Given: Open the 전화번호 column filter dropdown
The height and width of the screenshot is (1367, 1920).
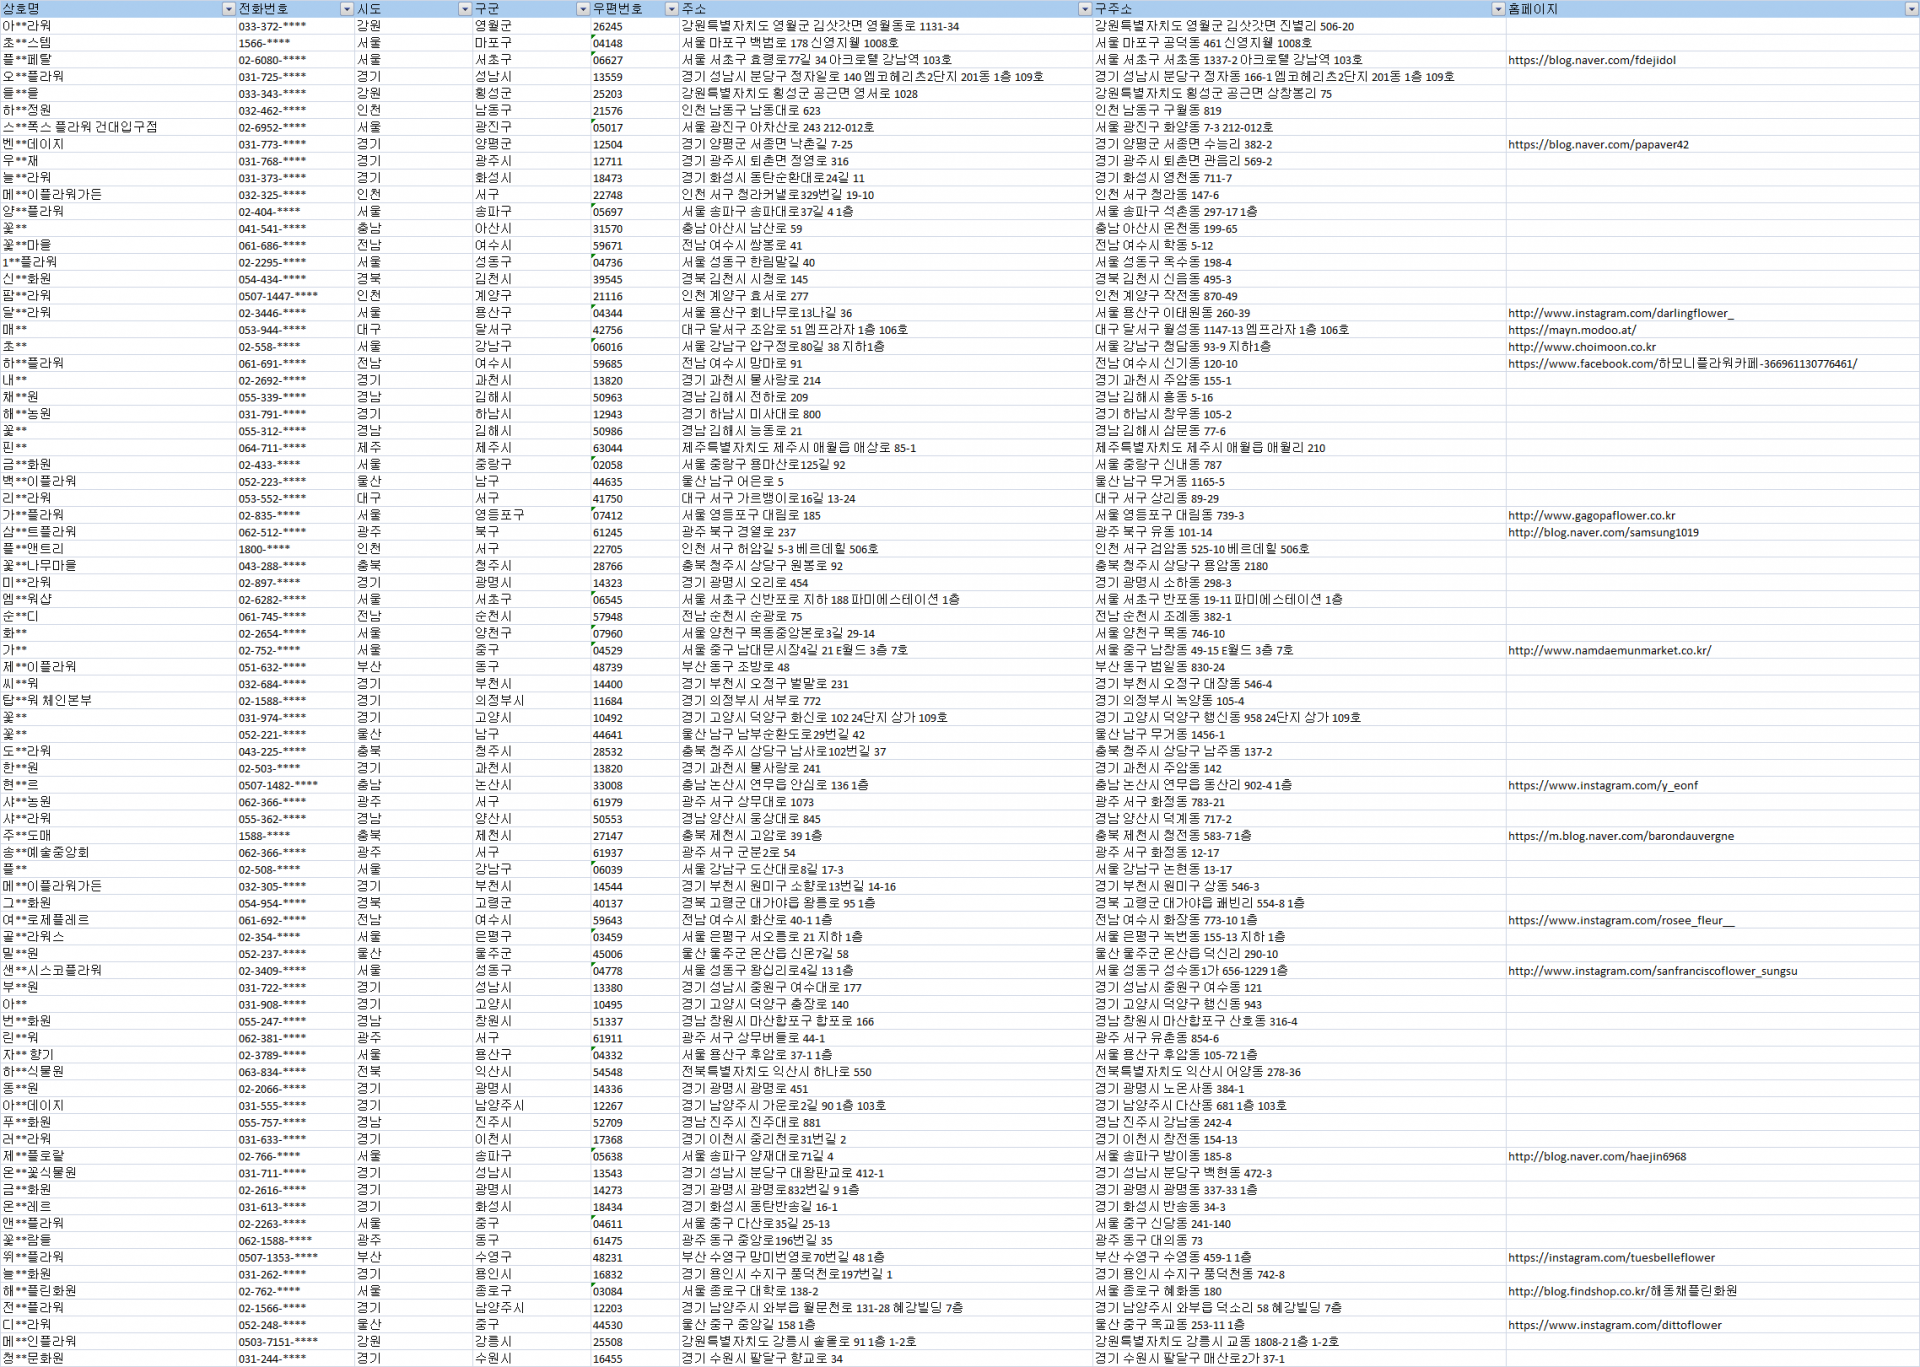Looking at the screenshot, I should [347, 9].
